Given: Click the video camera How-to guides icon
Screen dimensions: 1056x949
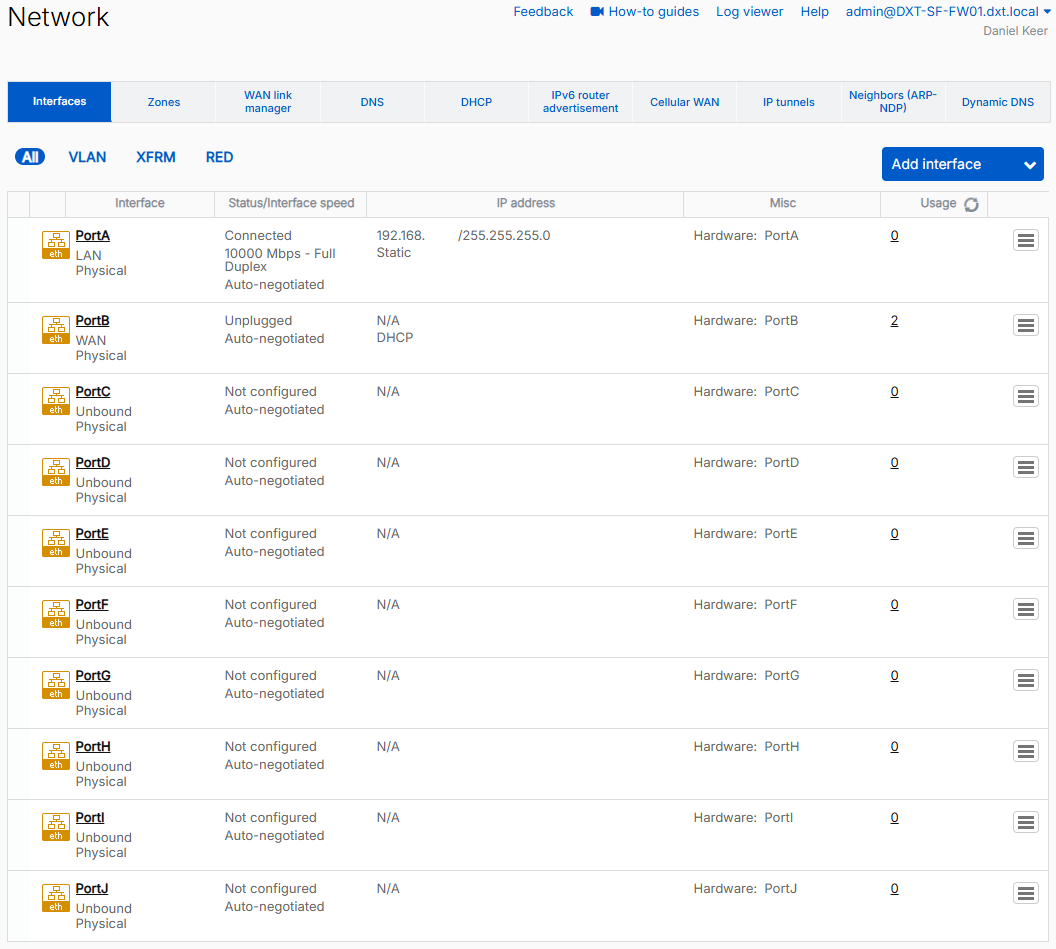Looking at the screenshot, I should pos(598,12).
